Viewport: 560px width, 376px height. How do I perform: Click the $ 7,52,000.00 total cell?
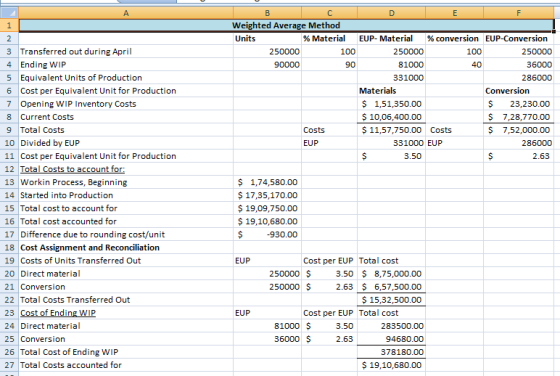pyautogui.click(x=519, y=130)
